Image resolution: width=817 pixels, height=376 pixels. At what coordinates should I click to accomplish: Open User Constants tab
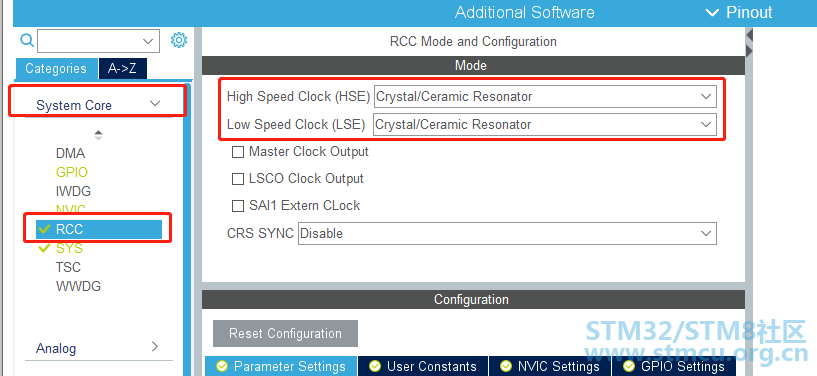[x=423, y=366]
